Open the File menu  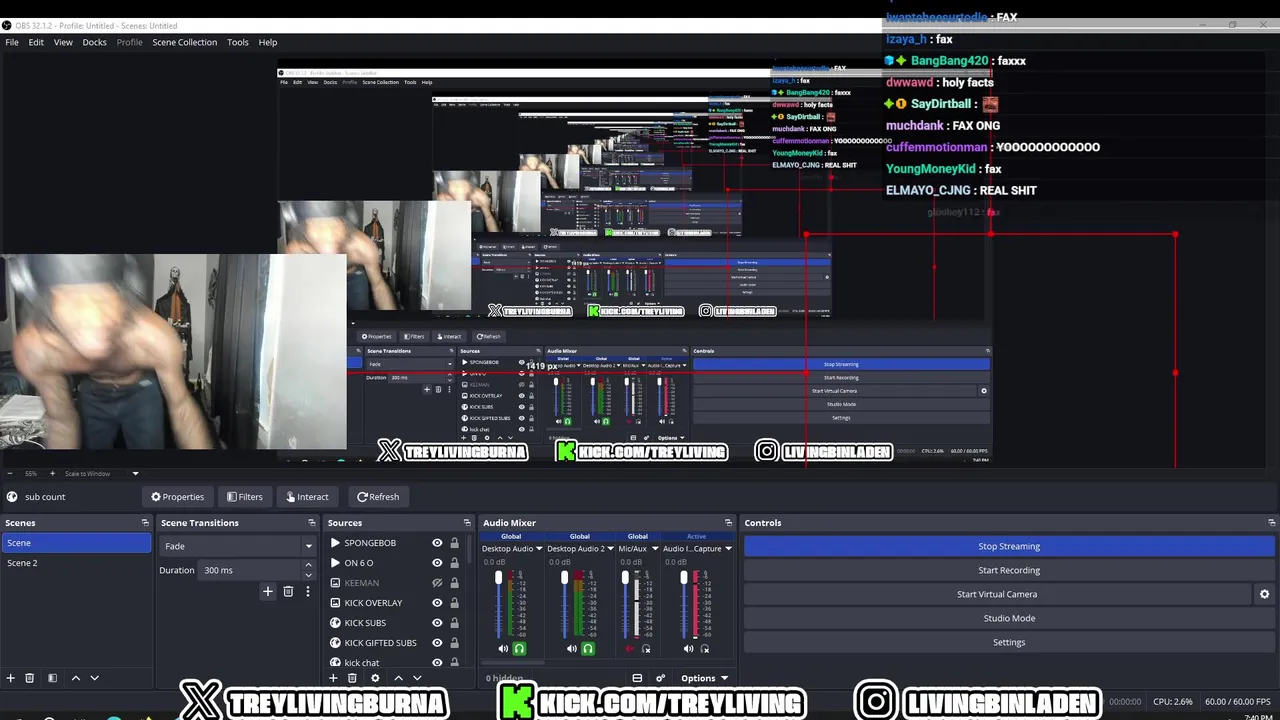tap(12, 42)
